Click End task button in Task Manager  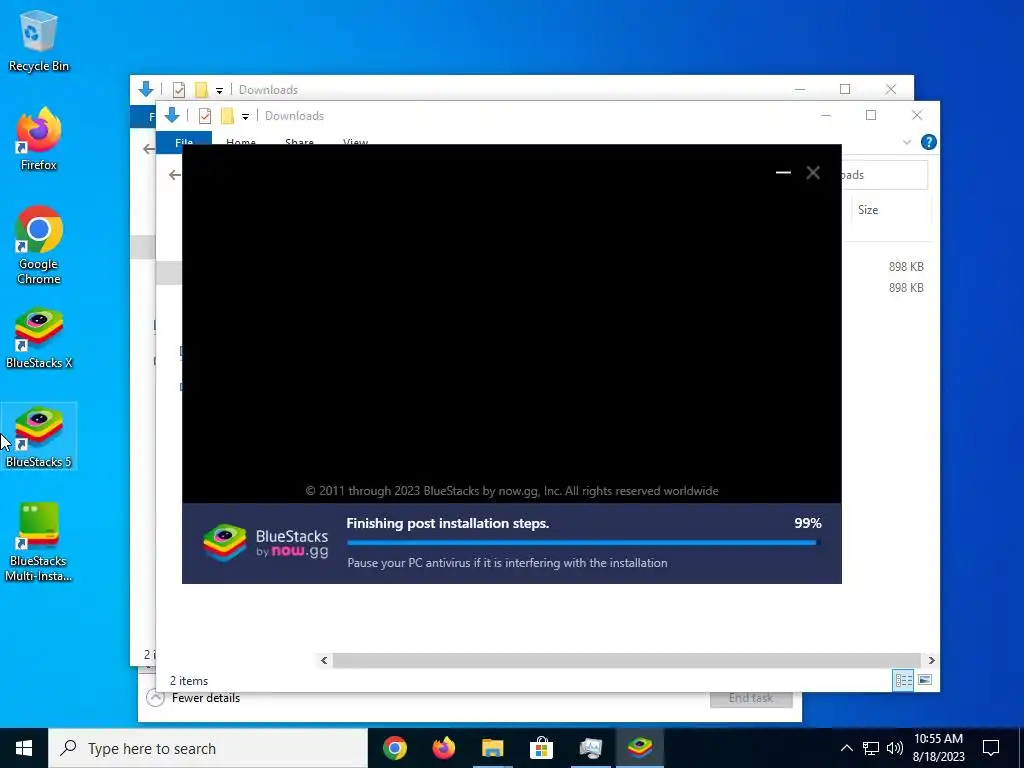pyautogui.click(x=751, y=698)
